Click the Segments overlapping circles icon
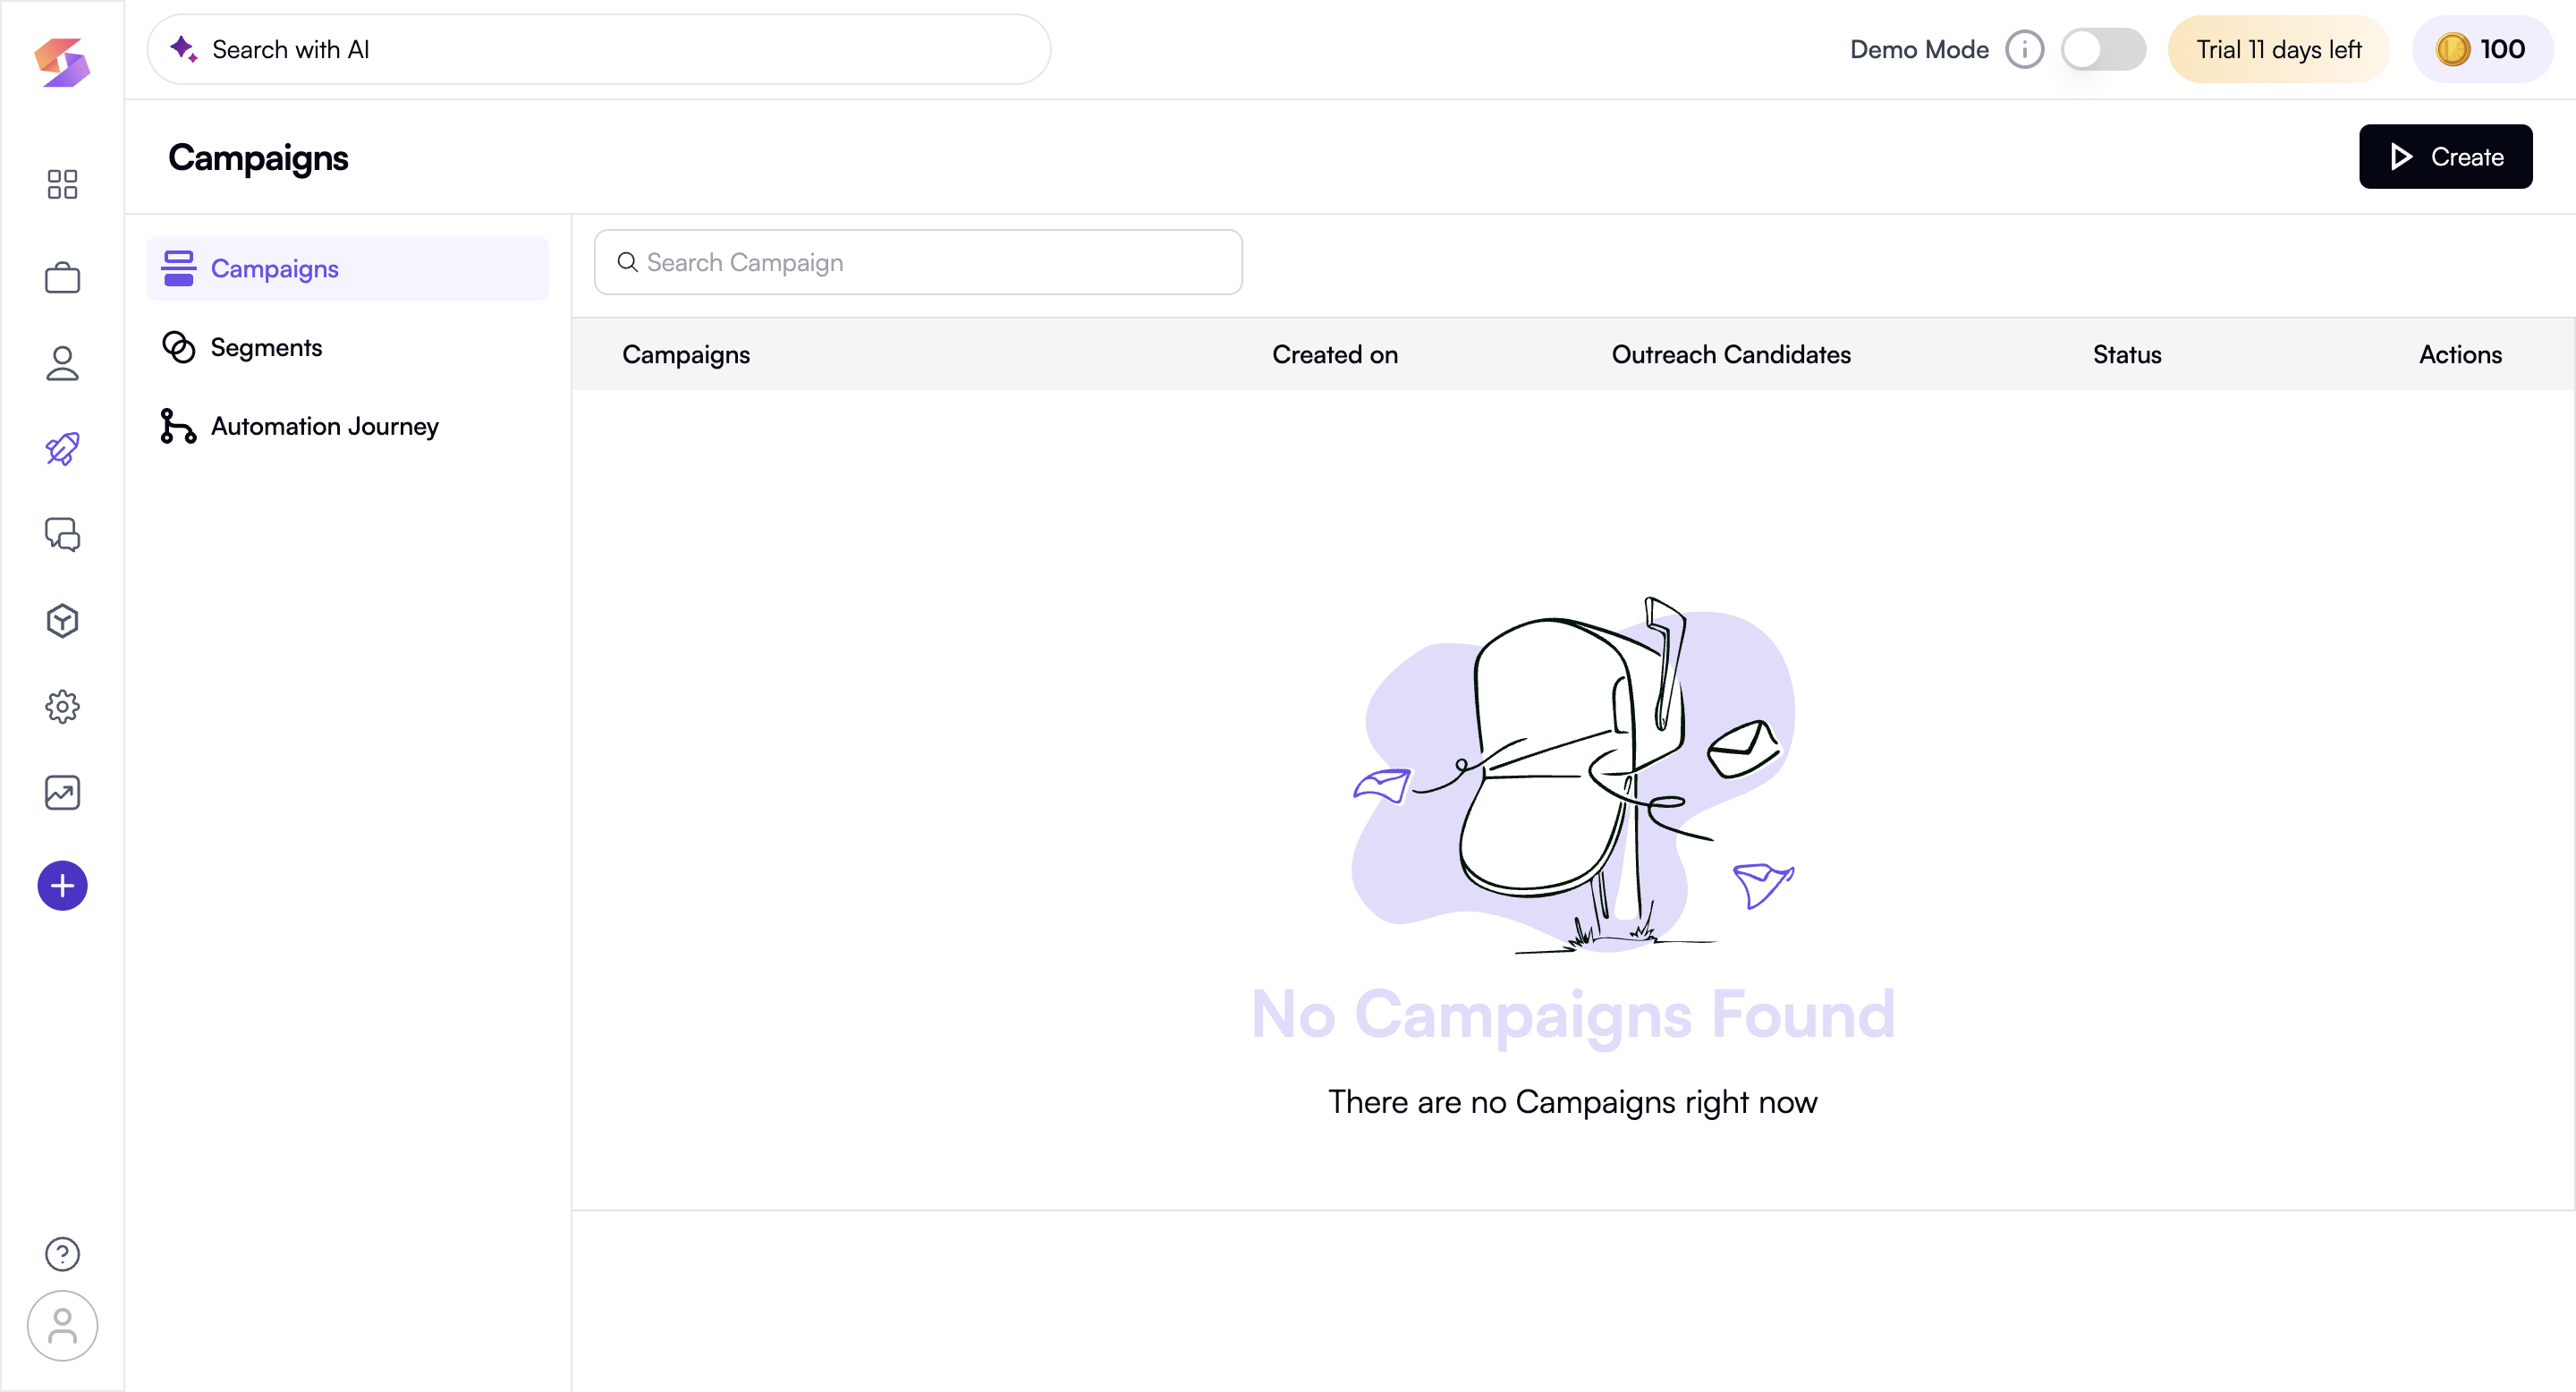 click(x=178, y=347)
